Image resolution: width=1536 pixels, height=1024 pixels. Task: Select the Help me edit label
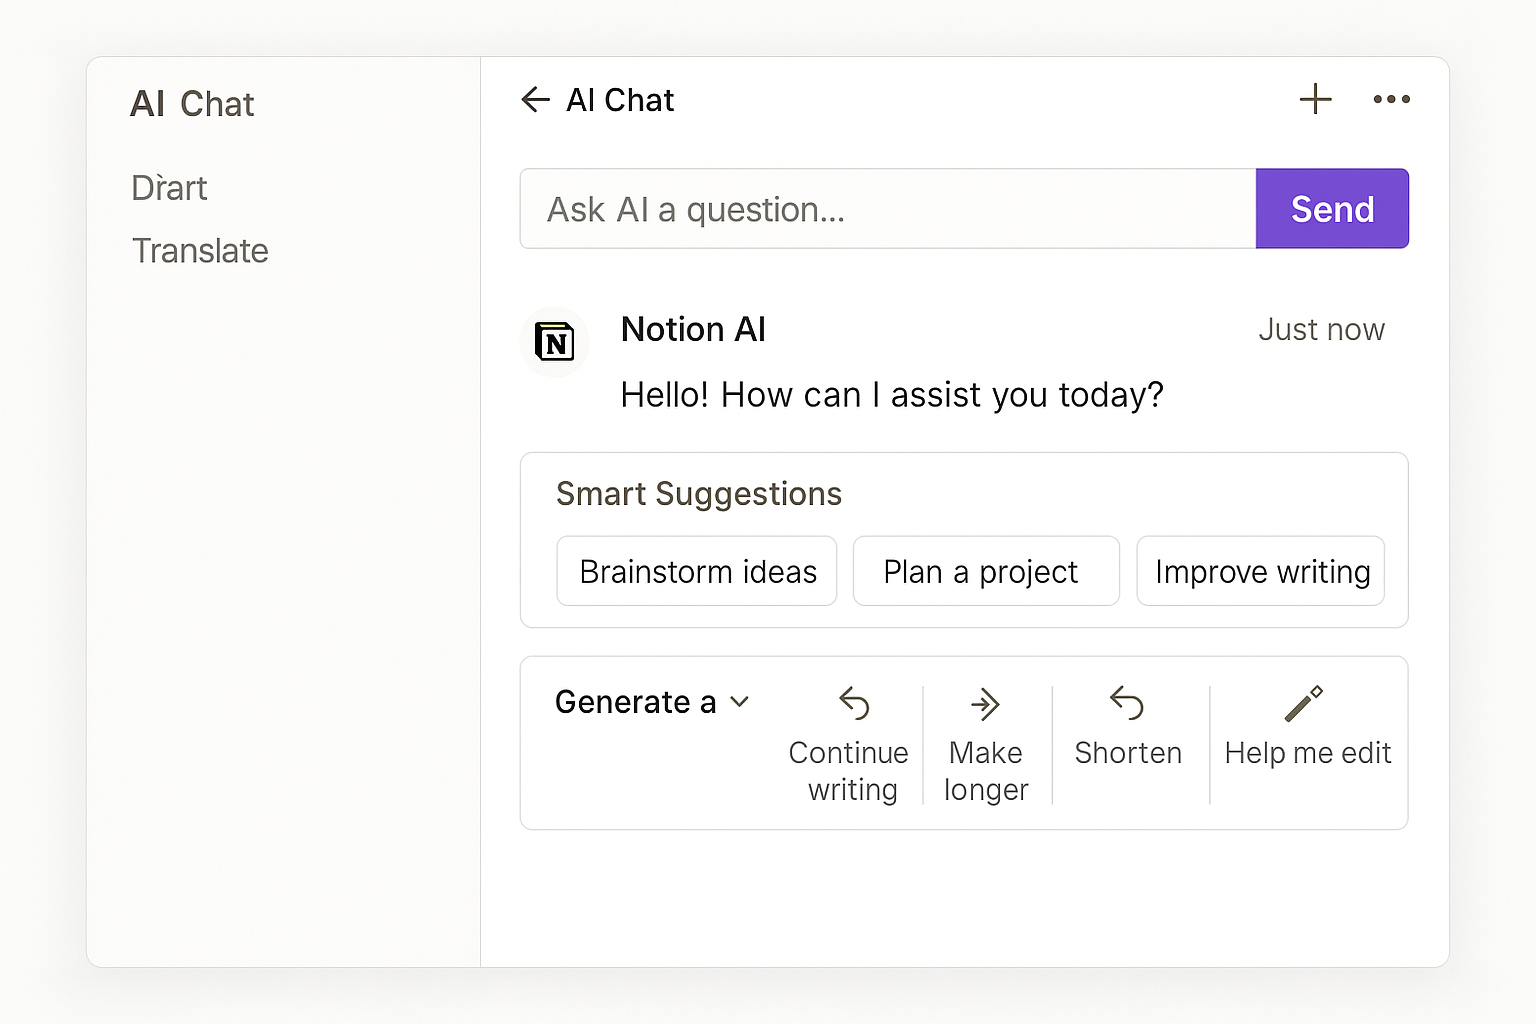point(1308,753)
